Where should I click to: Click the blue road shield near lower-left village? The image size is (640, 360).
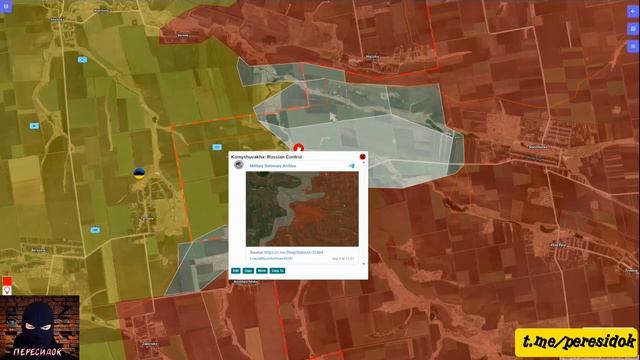tap(95, 230)
